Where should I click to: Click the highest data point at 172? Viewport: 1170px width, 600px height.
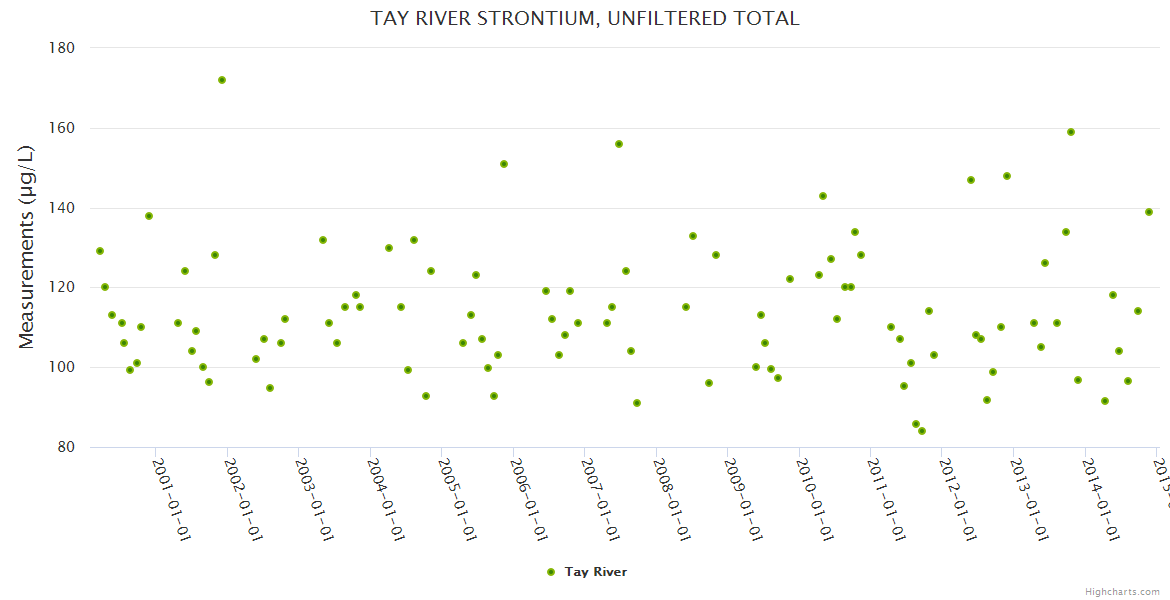point(222,80)
